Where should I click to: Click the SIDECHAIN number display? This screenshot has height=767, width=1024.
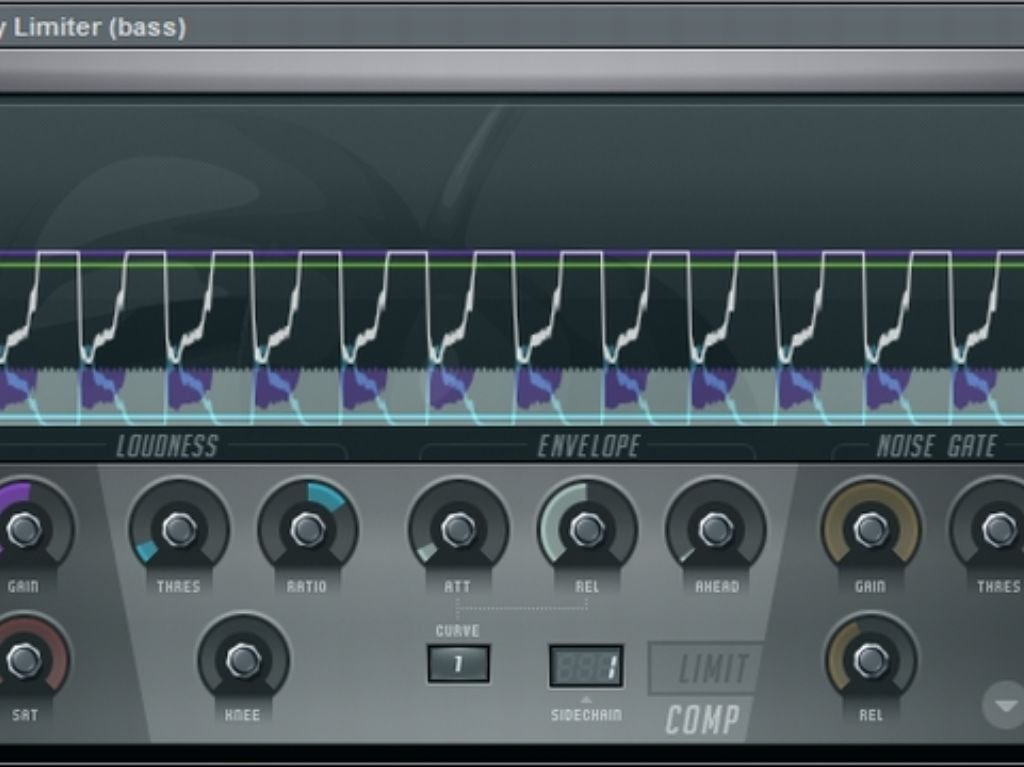586,666
